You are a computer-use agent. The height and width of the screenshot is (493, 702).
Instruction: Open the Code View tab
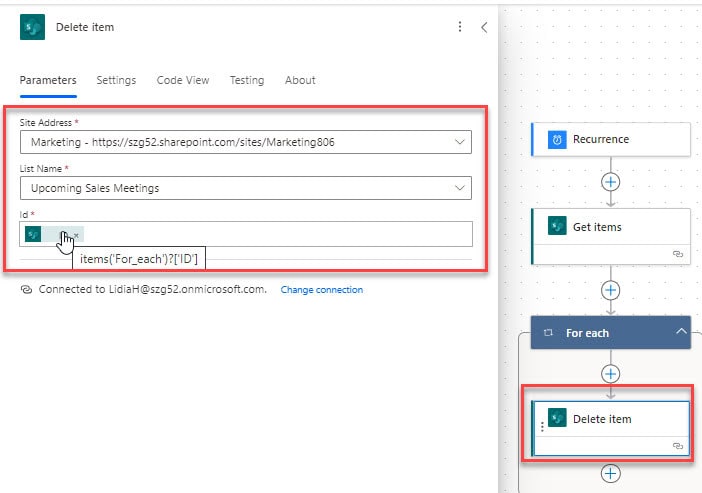183,80
